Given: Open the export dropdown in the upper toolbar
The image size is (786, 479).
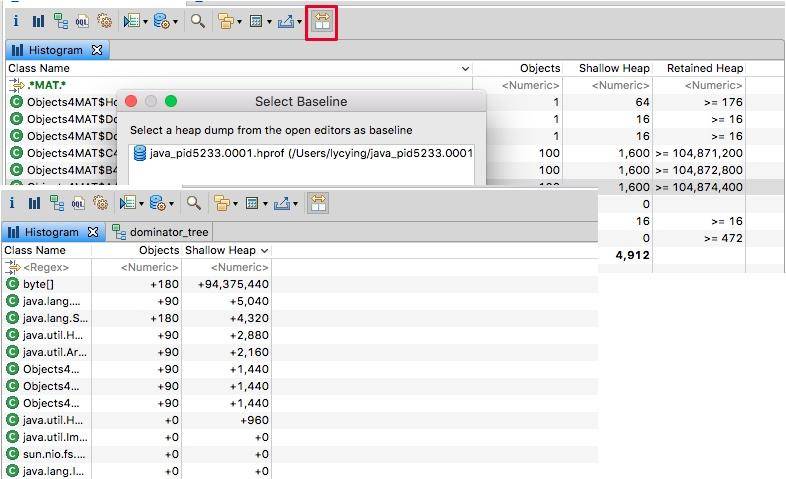Looking at the screenshot, I should click(299, 22).
